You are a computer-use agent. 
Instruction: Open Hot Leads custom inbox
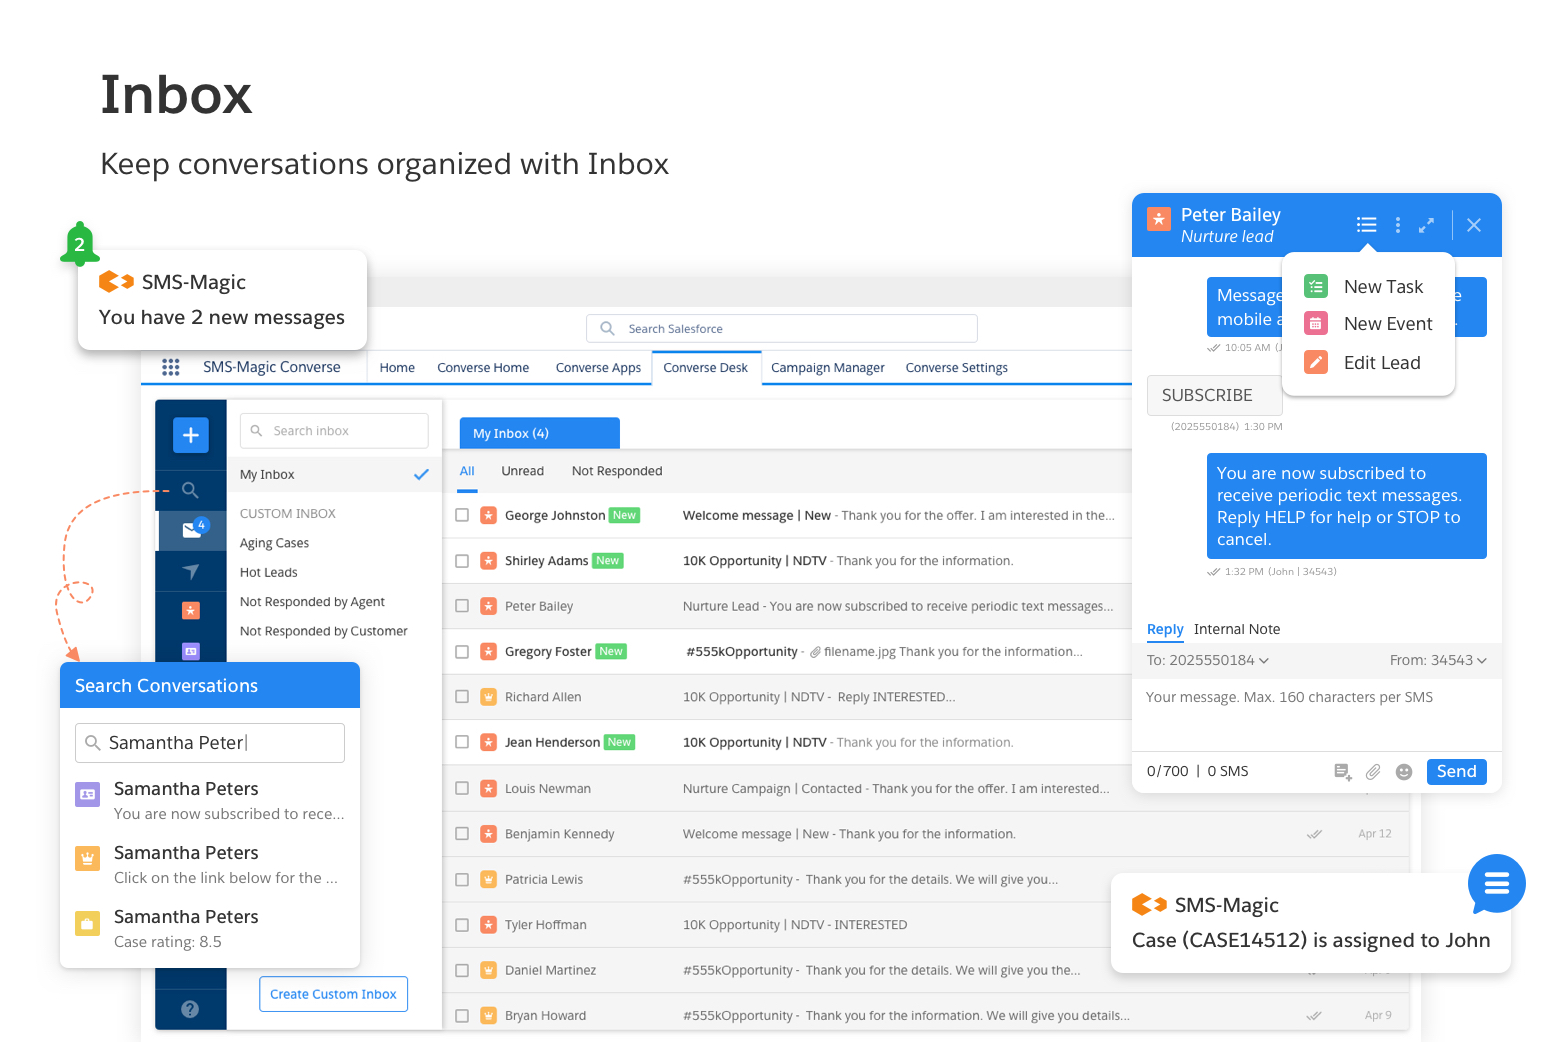tap(269, 572)
